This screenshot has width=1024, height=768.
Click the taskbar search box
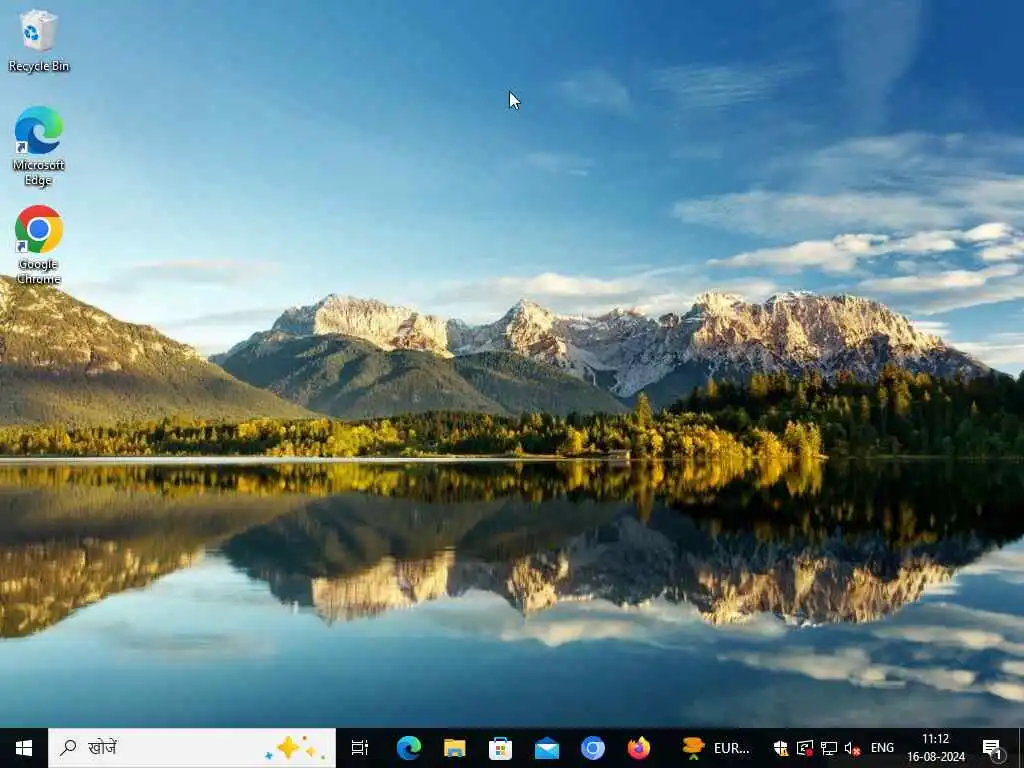pos(192,748)
